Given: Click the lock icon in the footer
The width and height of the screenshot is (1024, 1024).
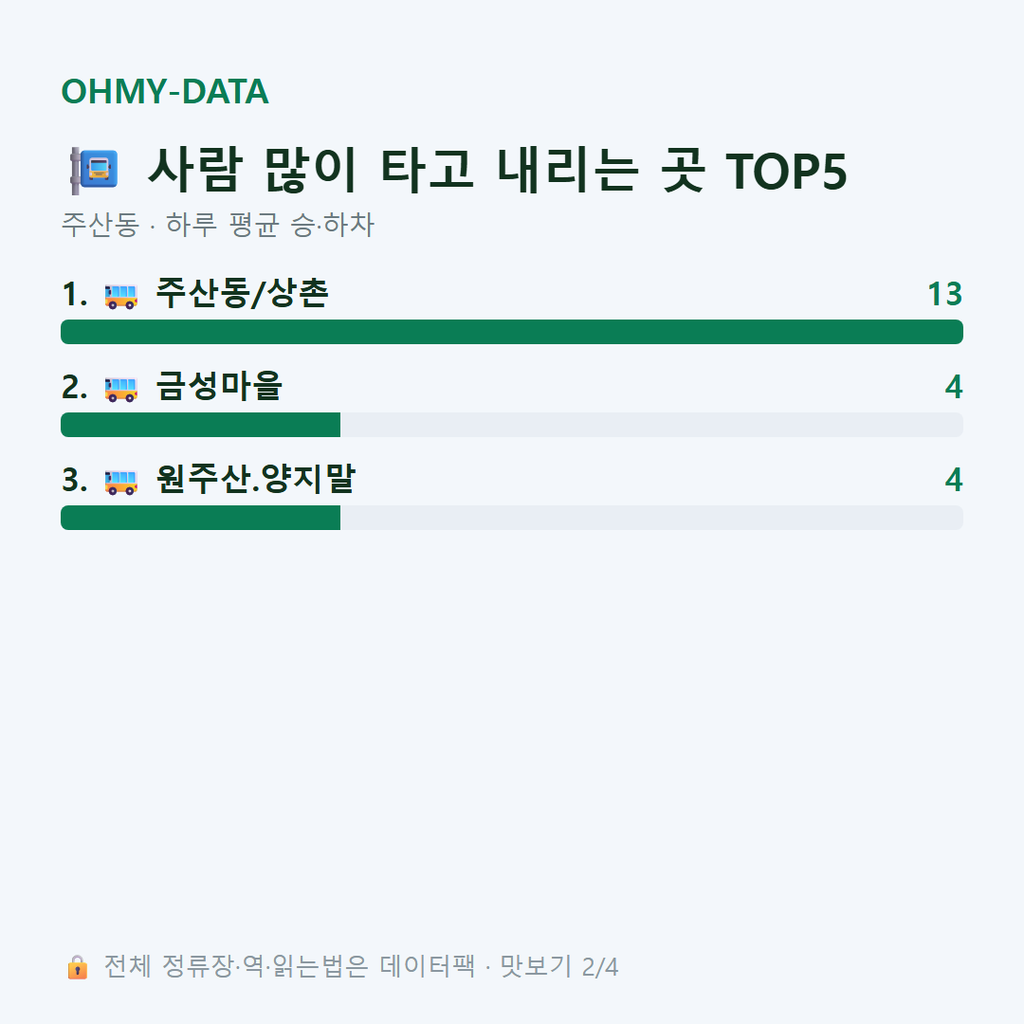Looking at the screenshot, I should 77,967.
